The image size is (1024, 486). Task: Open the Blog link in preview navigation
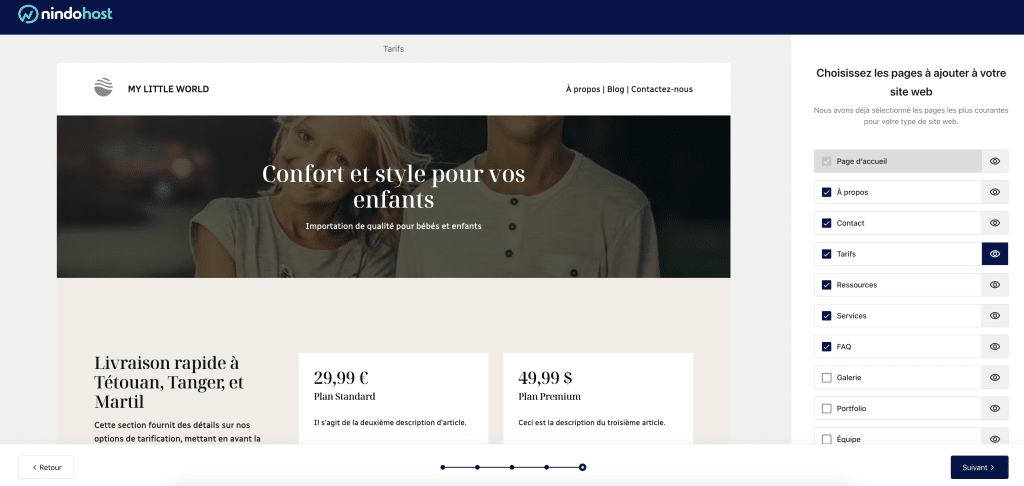615,89
